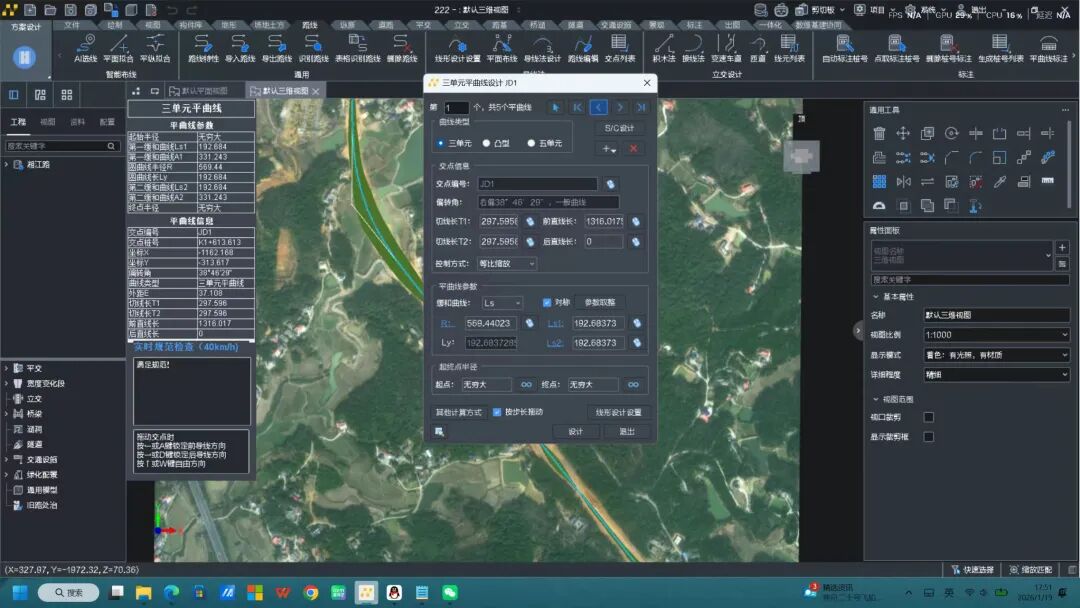
Task: Click 平曲线标注 tool
Action: [x=1048, y=48]
